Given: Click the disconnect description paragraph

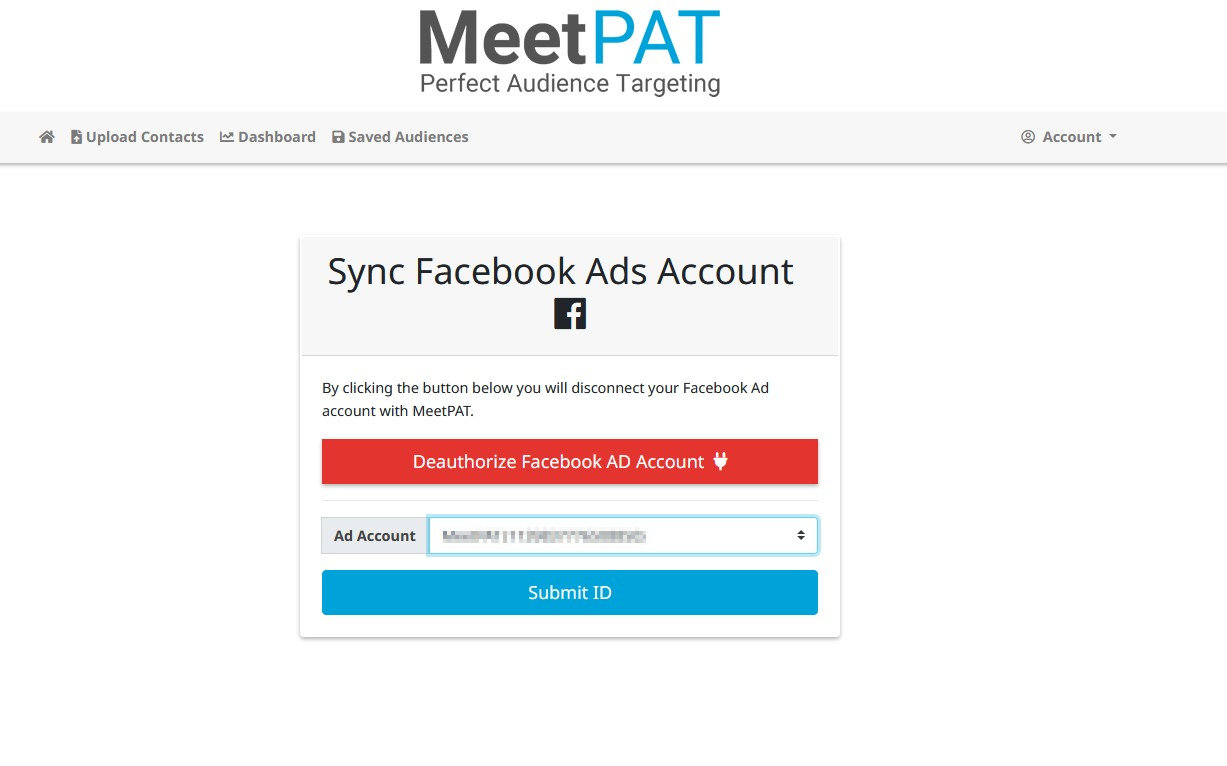Looking at the screenshot, I should (545, 399).
